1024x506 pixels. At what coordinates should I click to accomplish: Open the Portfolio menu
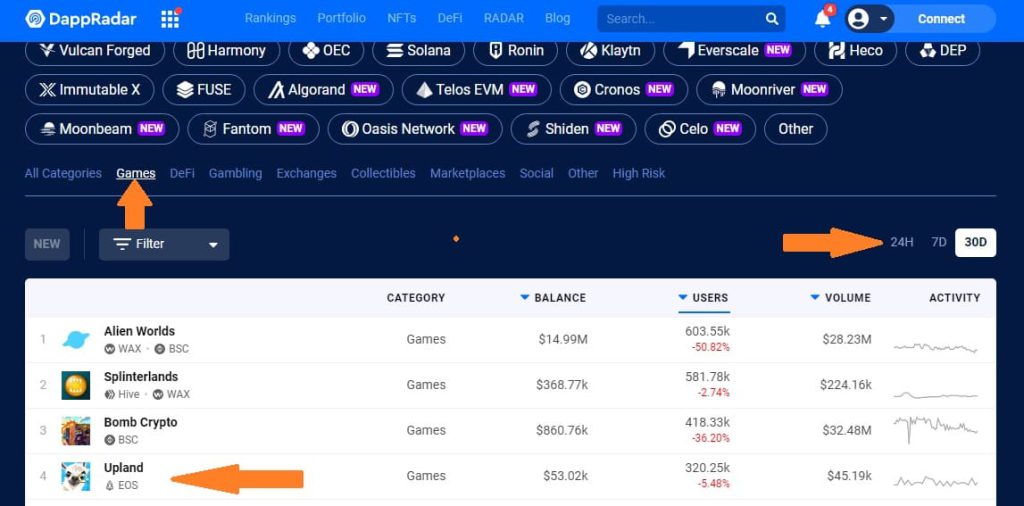[x=342, y=18]
